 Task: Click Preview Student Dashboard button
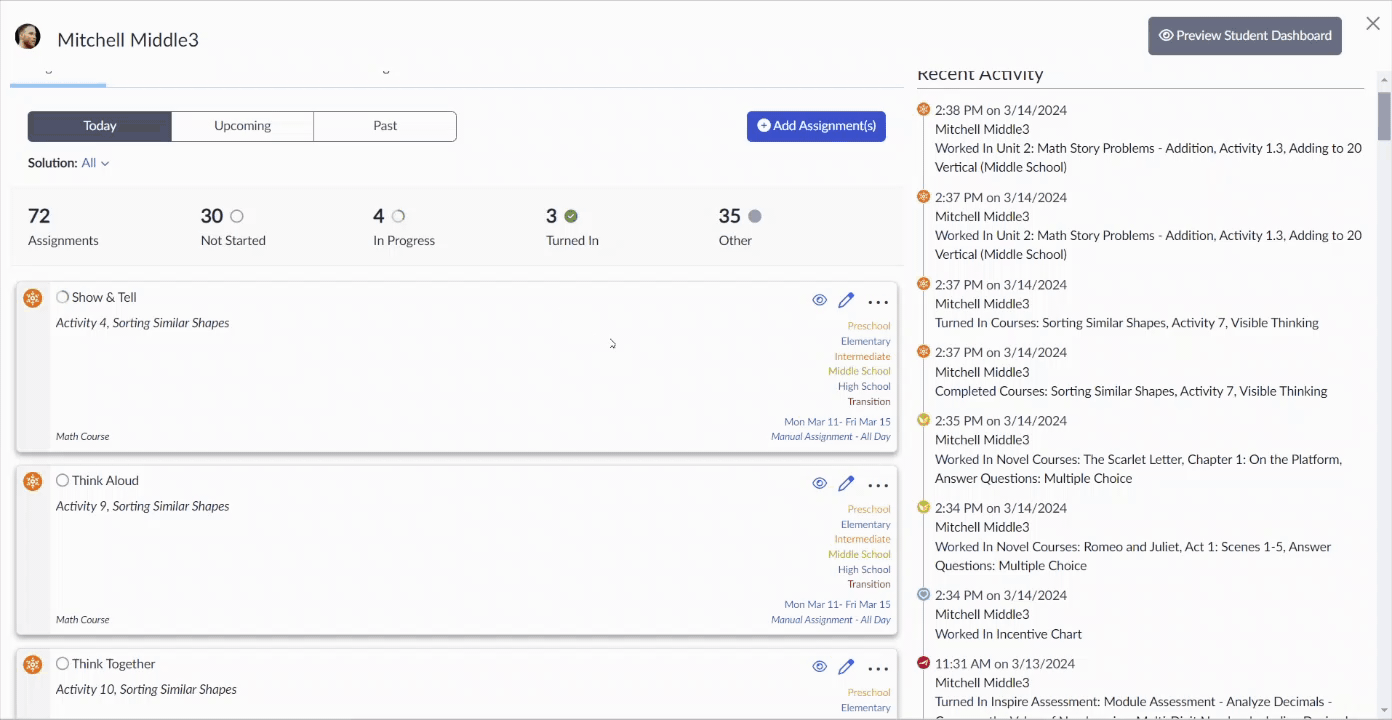[x=1245, y=35]
